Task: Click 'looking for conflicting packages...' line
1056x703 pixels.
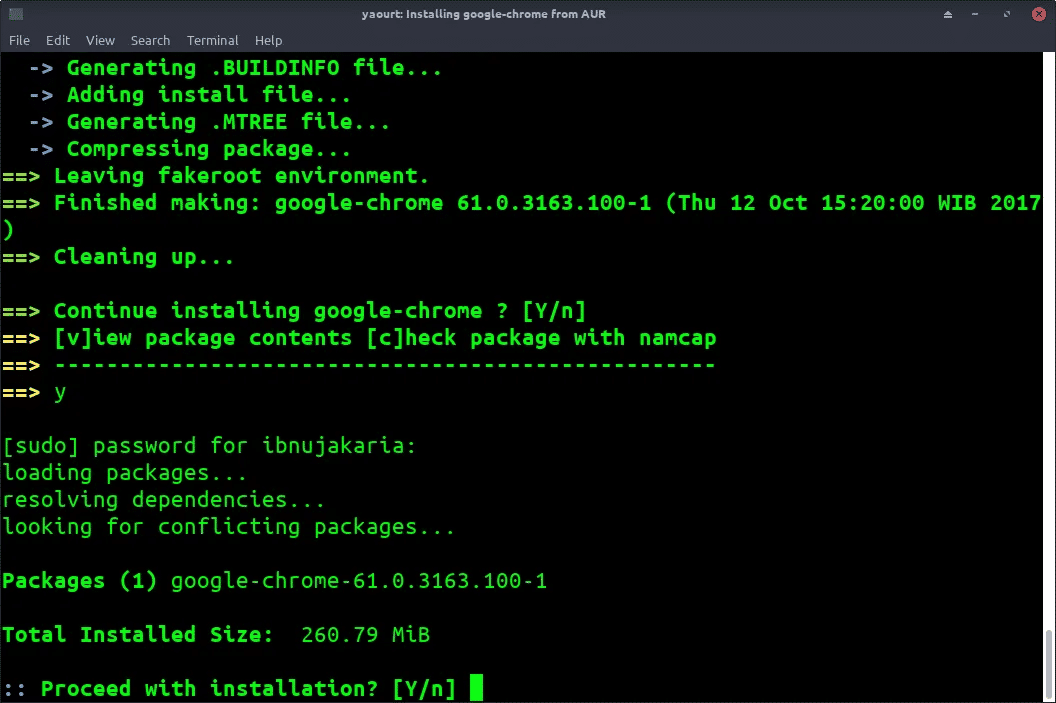Action: coord(228,527)
